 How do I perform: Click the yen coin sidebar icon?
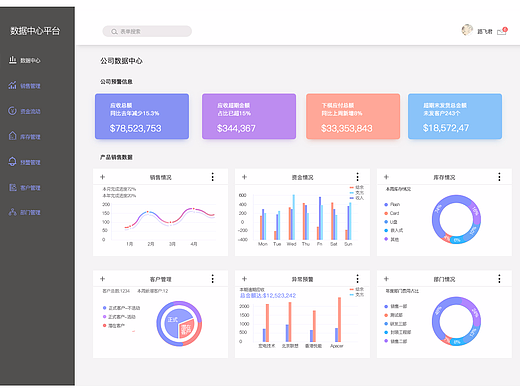coord(12,111)
